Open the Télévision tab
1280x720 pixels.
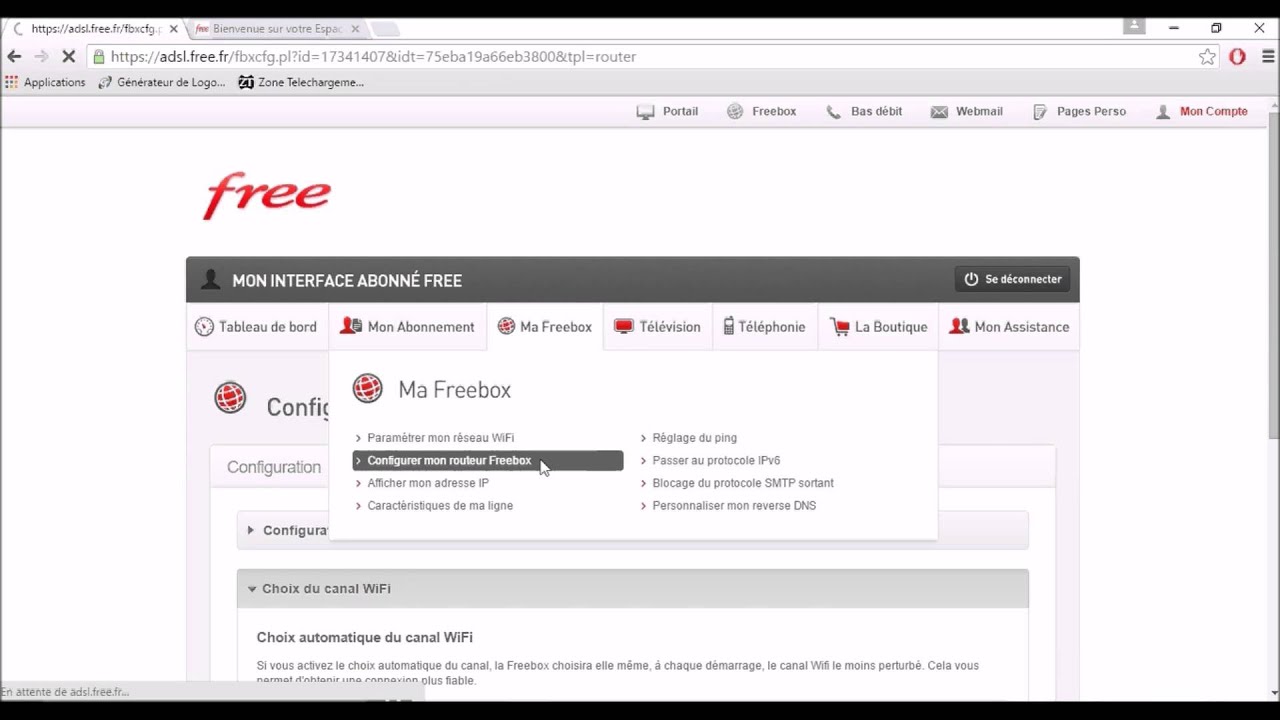point(657,327)
